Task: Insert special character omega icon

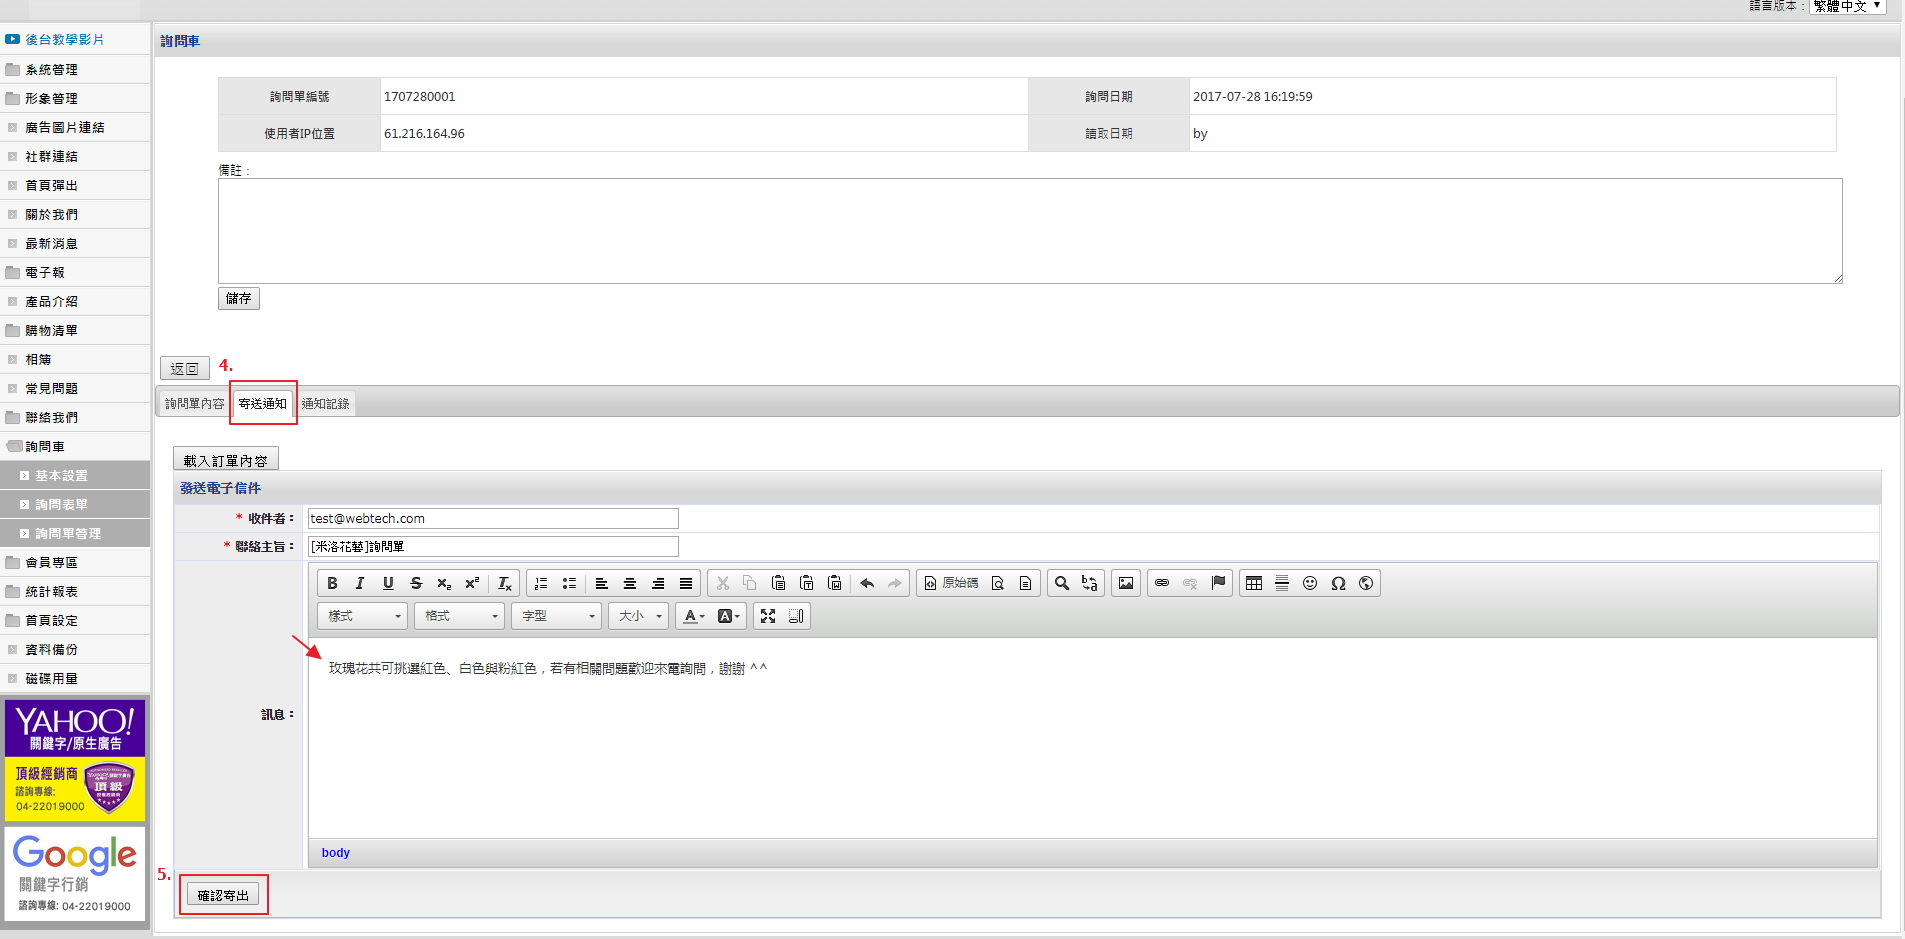Action: point(1338,583)
